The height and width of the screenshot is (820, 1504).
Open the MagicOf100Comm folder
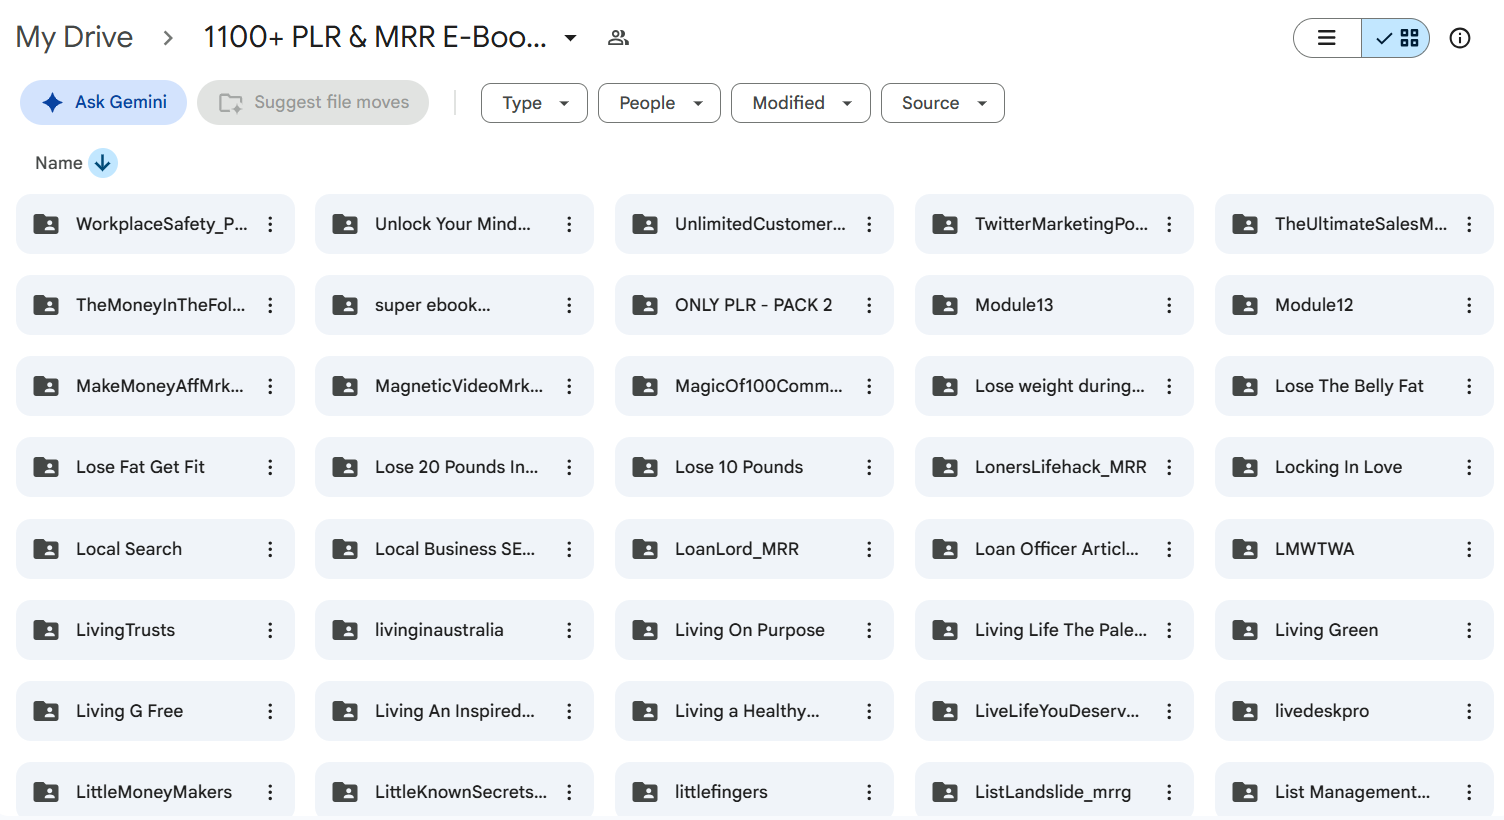click(x=754, y=386)
